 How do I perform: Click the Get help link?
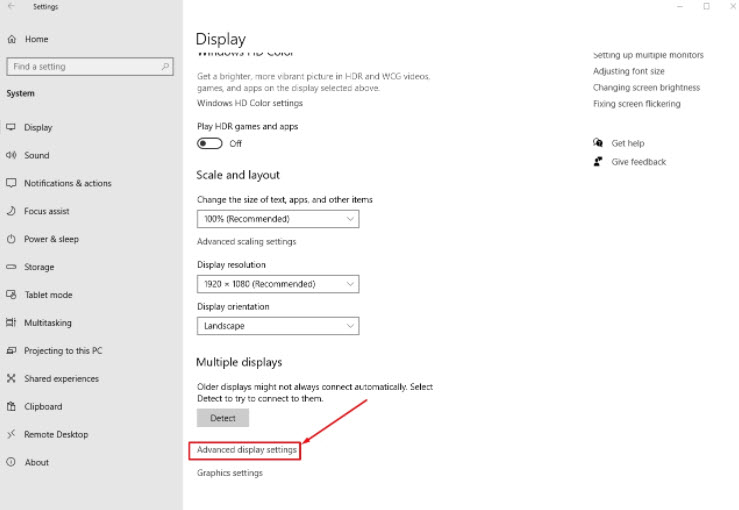tap(628, 143)
